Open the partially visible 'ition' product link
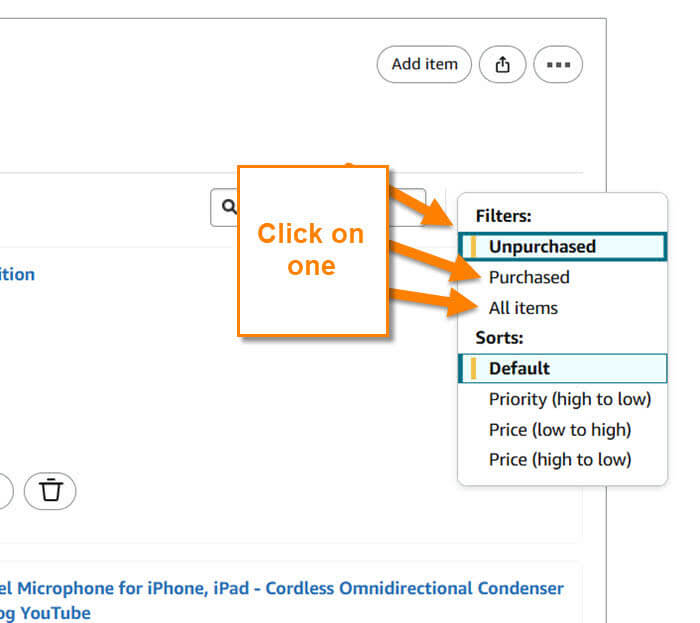The width and height of the screenshot is (700, 623). click(17, 274)
